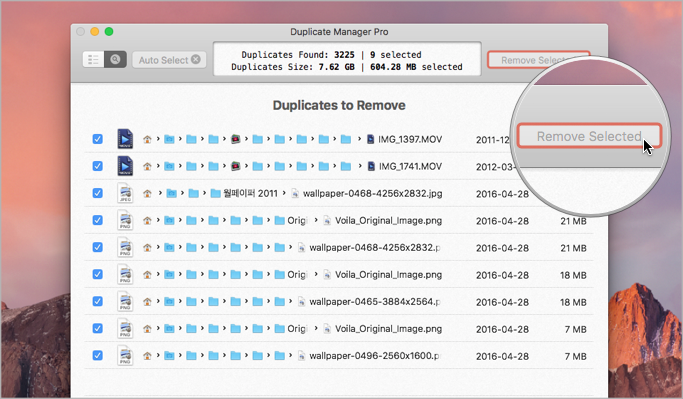Viewport: 683px width, 399px height.
Task: Click the file name IMG_1397.MOV
Action: [410, 139]
